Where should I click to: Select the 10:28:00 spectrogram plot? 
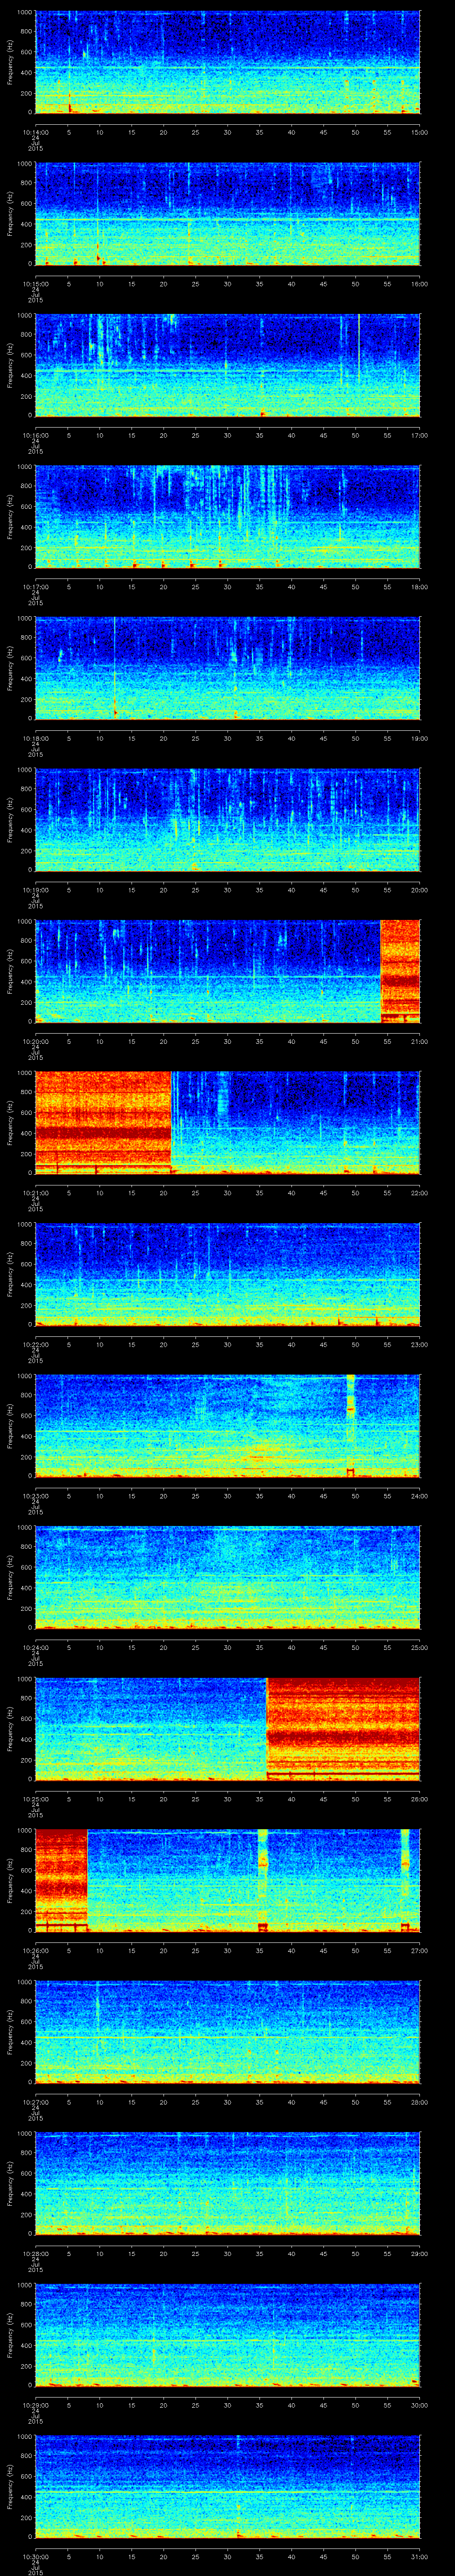point(227,2183)
